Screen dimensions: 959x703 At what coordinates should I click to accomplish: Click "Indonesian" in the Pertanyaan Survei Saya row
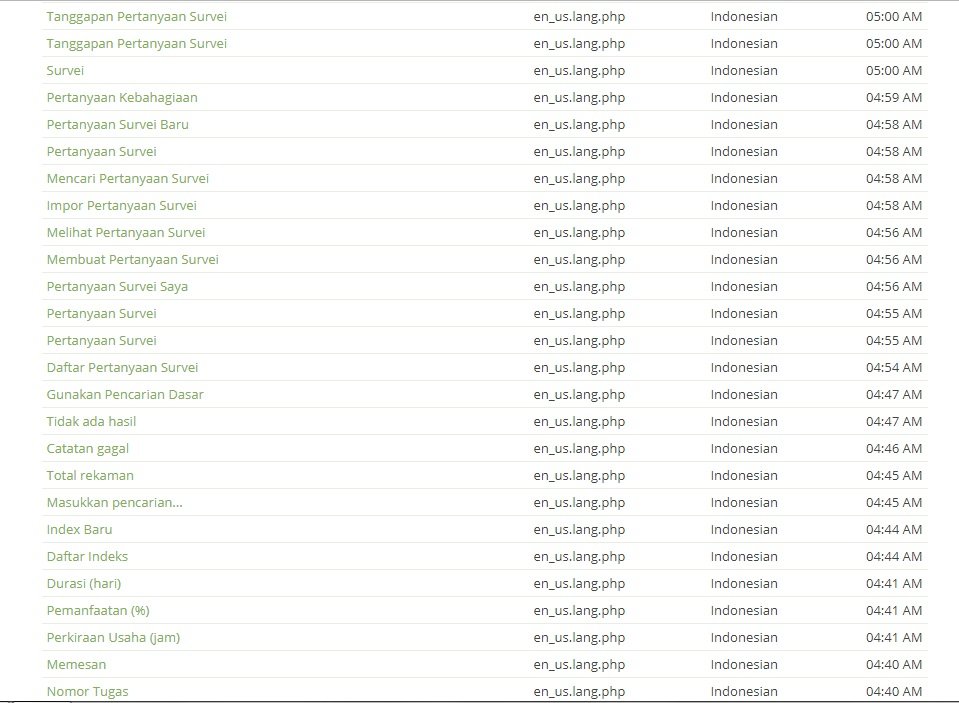744,286
